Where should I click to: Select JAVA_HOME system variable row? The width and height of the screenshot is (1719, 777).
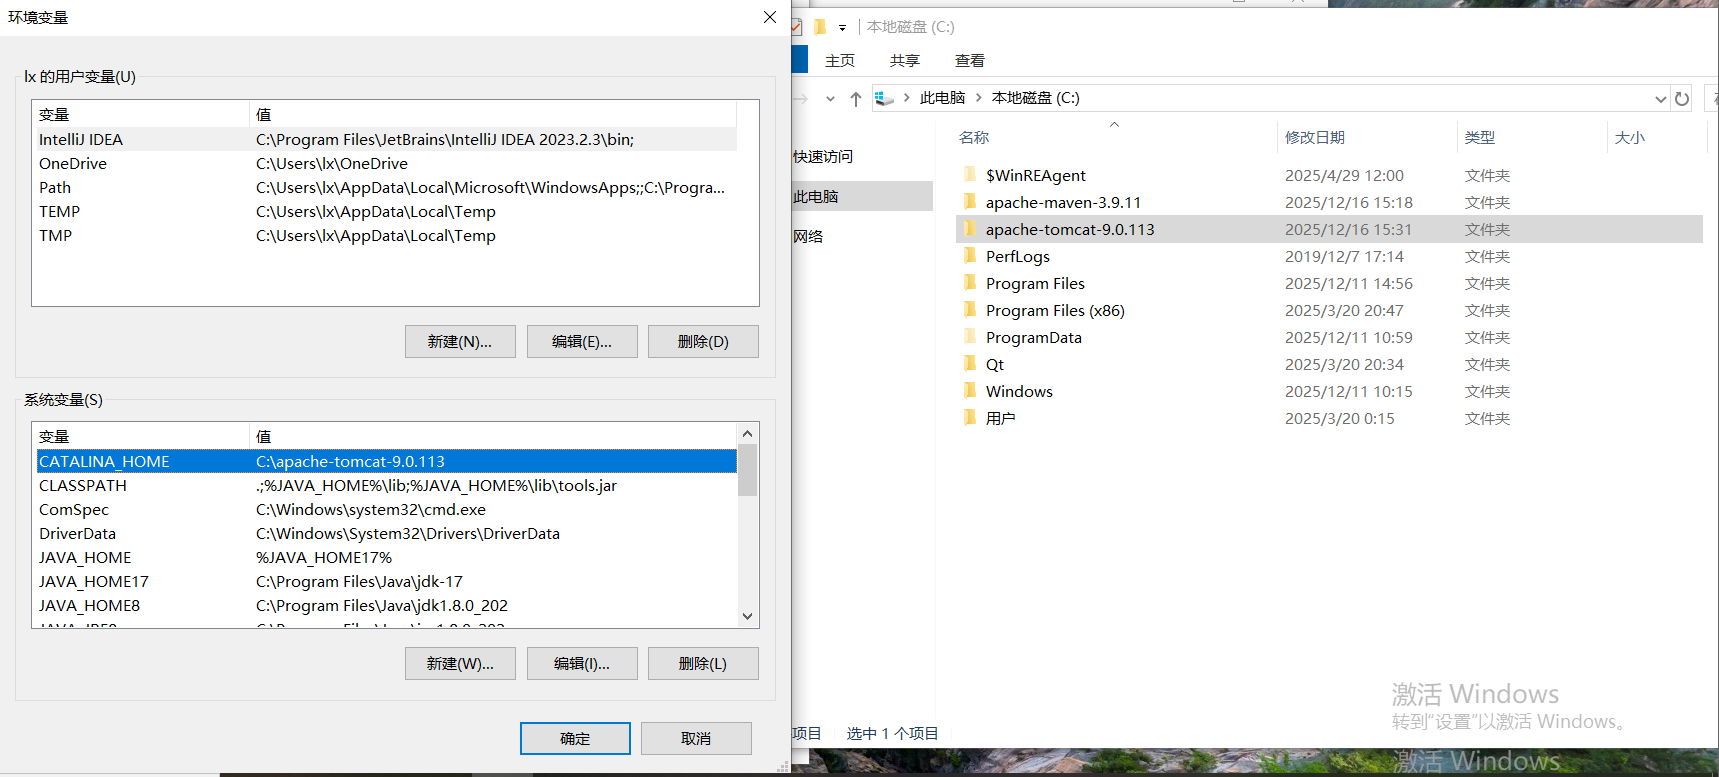click(386, 557)
